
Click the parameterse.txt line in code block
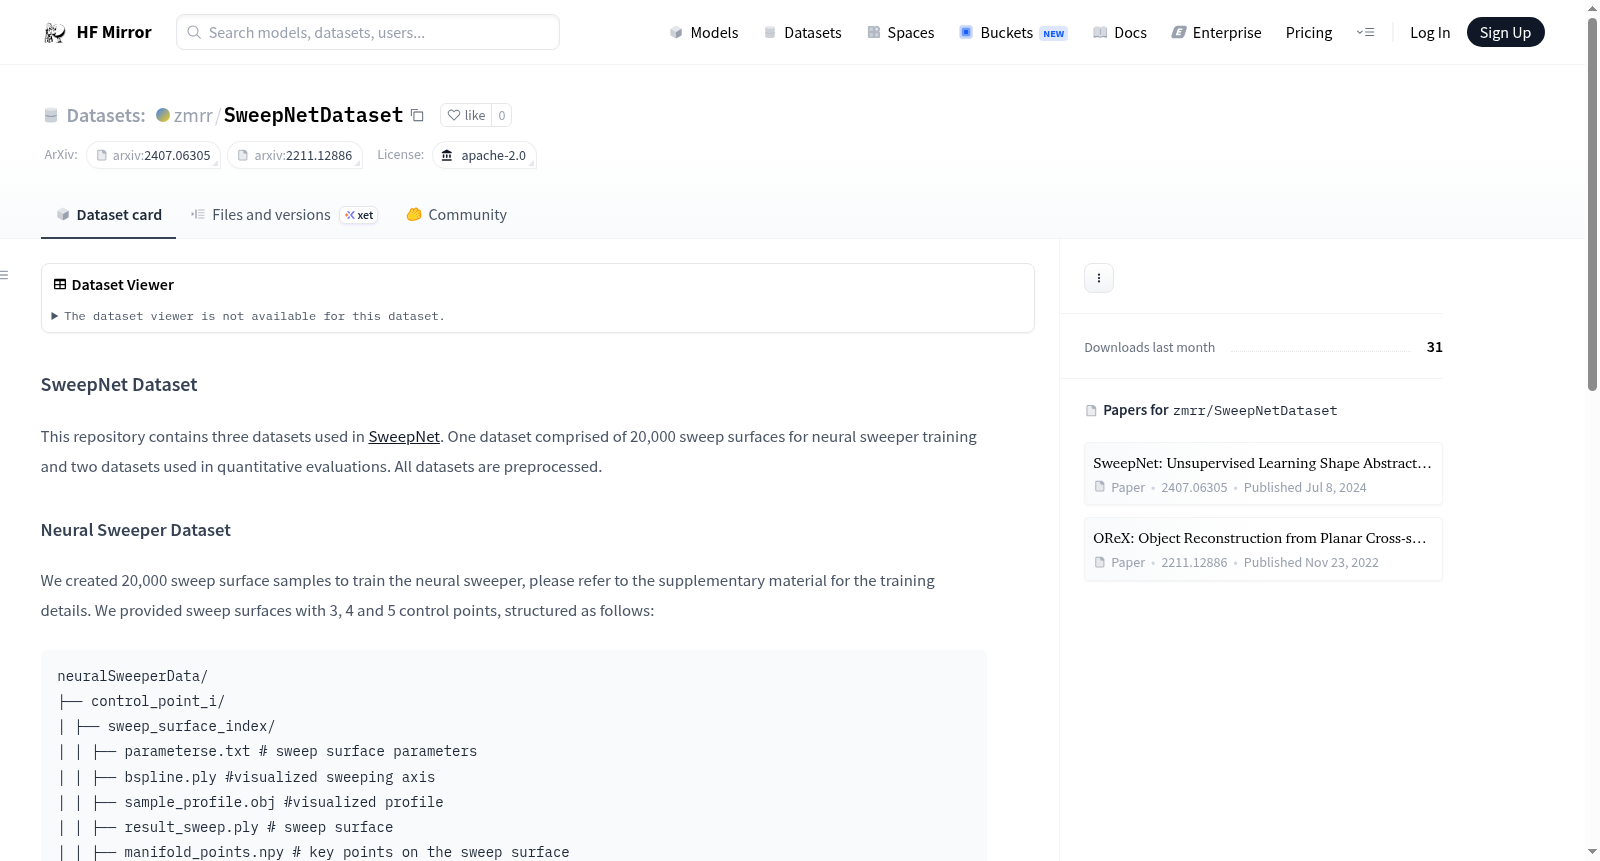click(301, 752)
